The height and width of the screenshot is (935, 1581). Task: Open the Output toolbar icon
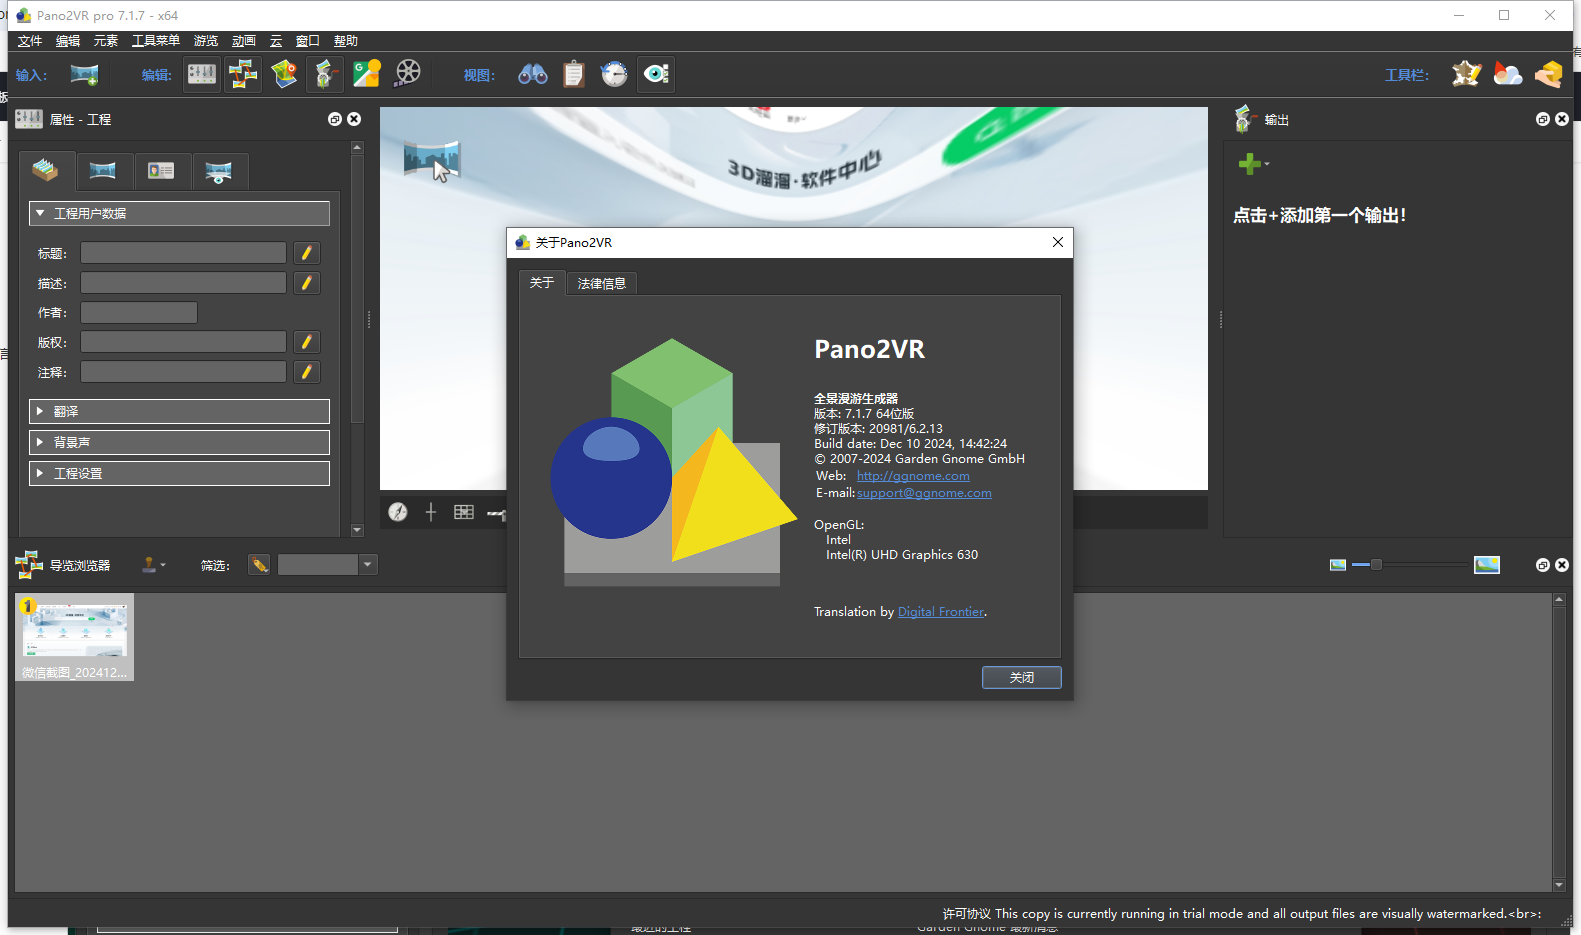[x=325, y=74]
